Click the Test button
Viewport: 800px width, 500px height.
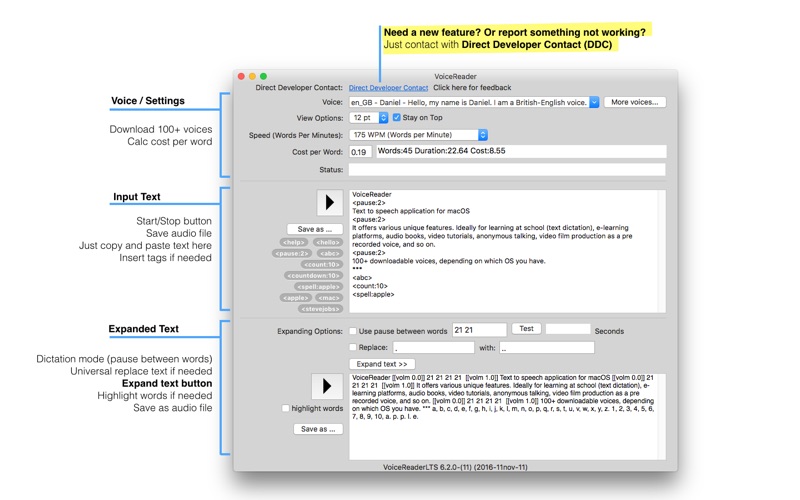[x=527, y=329]
